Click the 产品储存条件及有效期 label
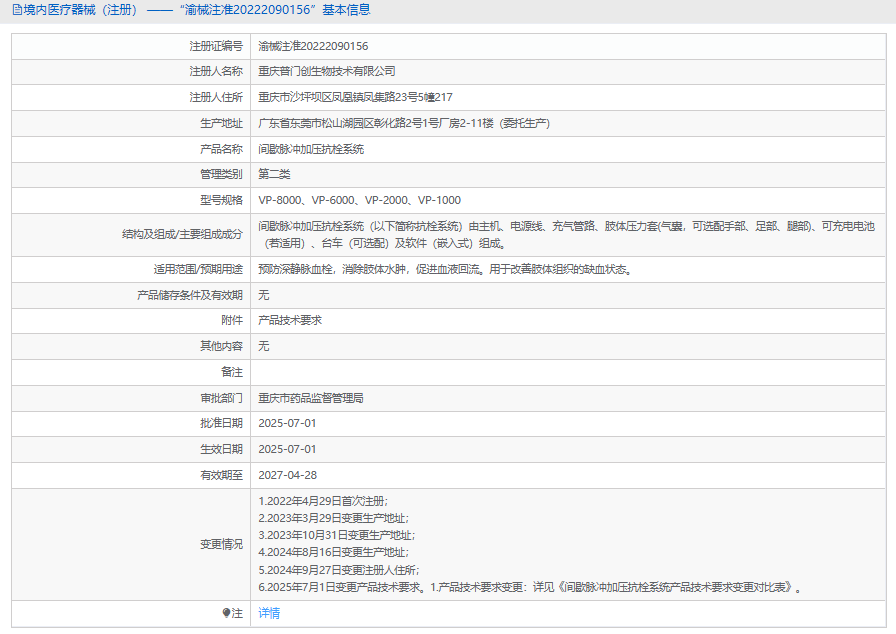Viewport: 896px width, 634px height. tap(190, 295)
